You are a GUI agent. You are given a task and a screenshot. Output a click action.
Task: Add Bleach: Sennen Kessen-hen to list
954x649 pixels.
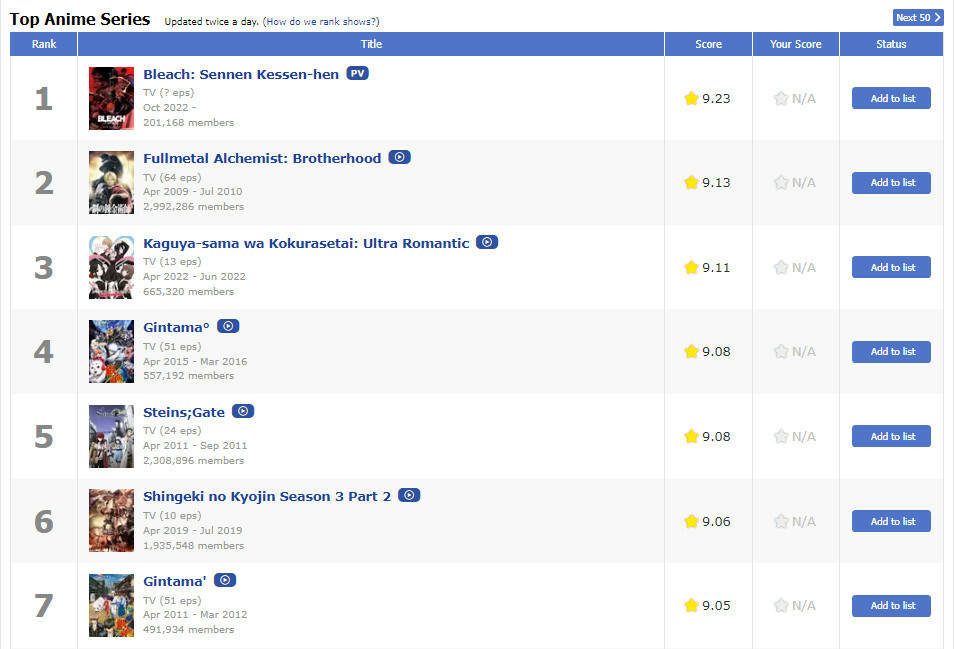pos(891,98)
